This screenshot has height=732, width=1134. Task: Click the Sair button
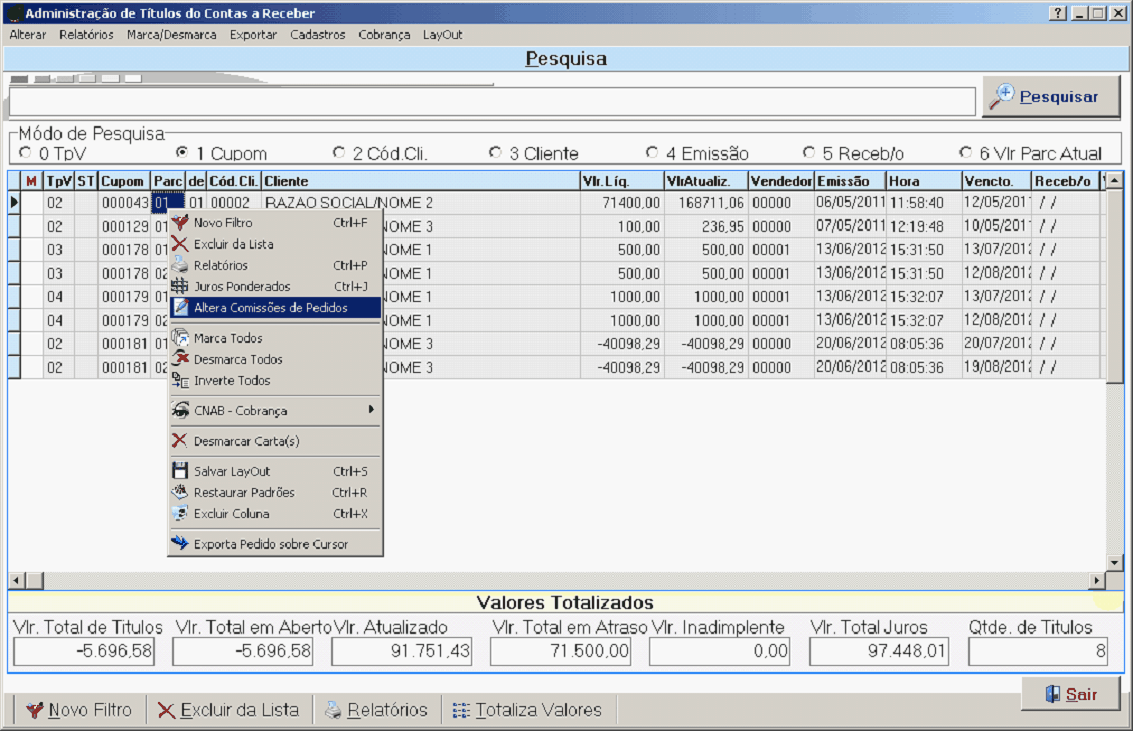click(x=1070, y=694)
